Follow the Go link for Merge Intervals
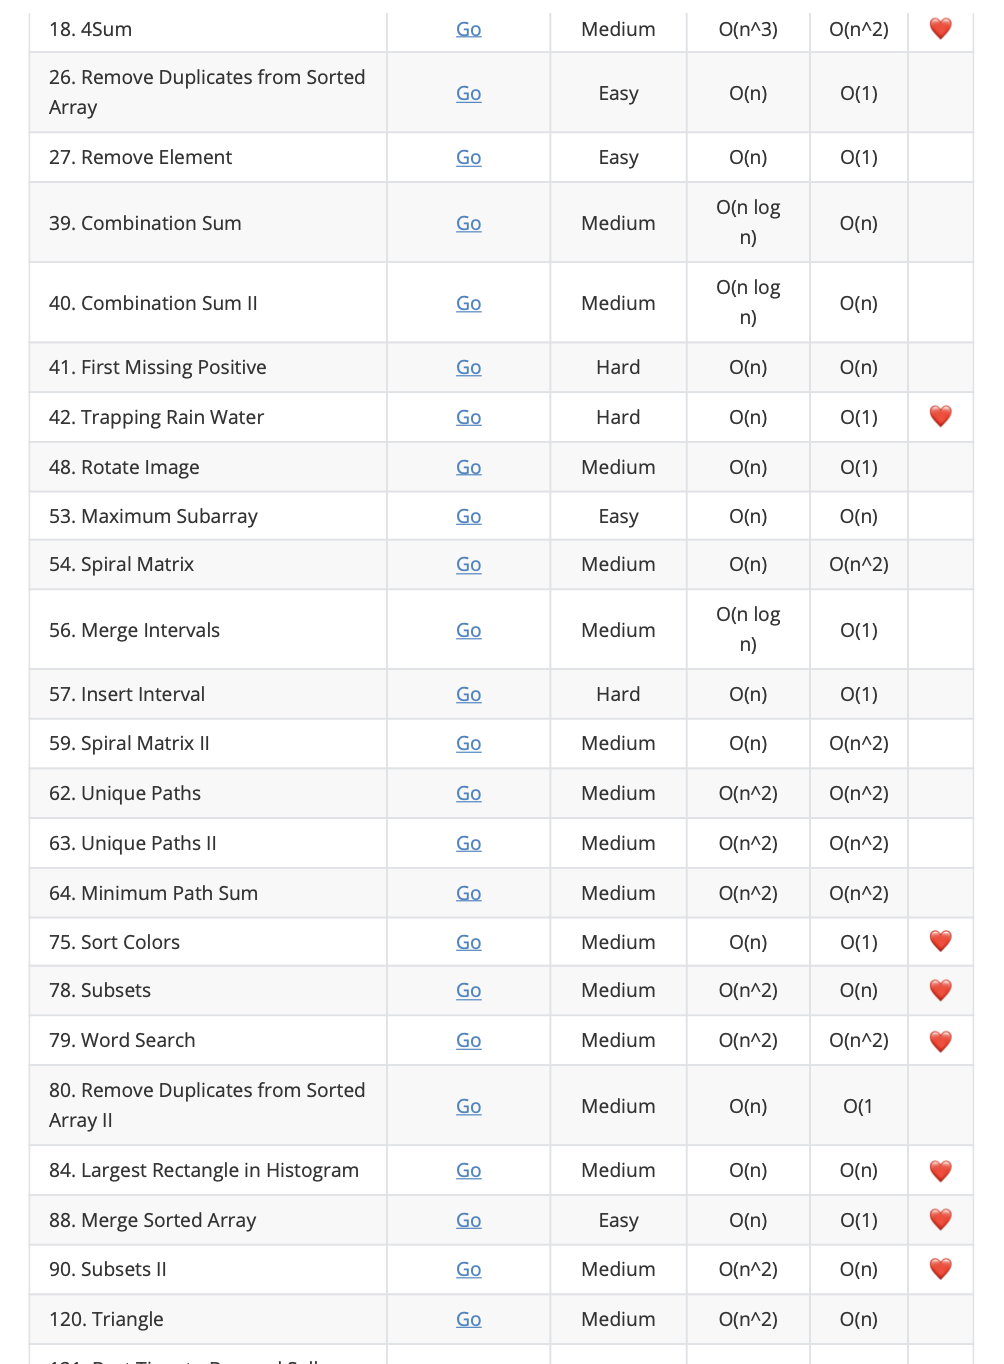The width and height of the screenshot is (1004, 1364). (468, 631)
